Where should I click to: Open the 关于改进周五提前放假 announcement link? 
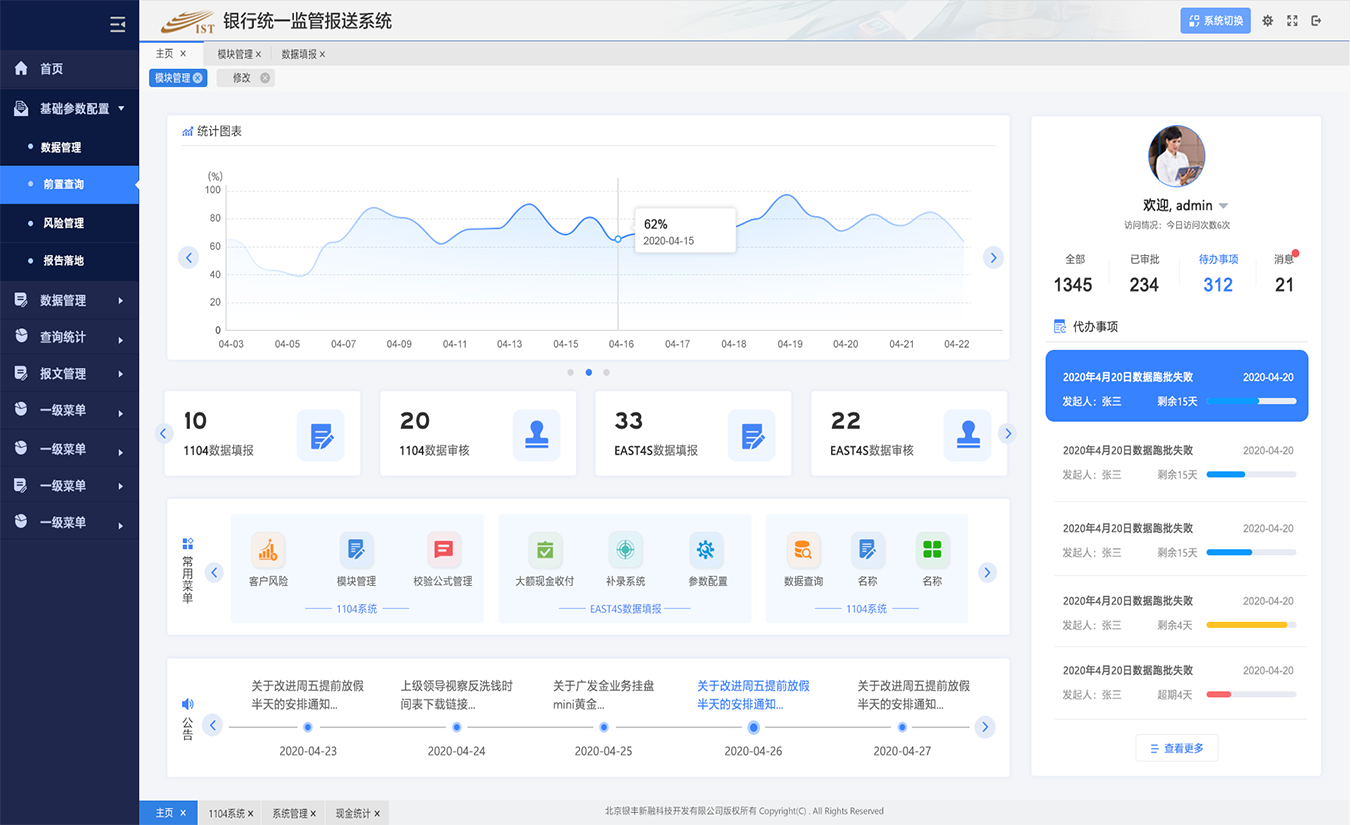click(752, 694)
